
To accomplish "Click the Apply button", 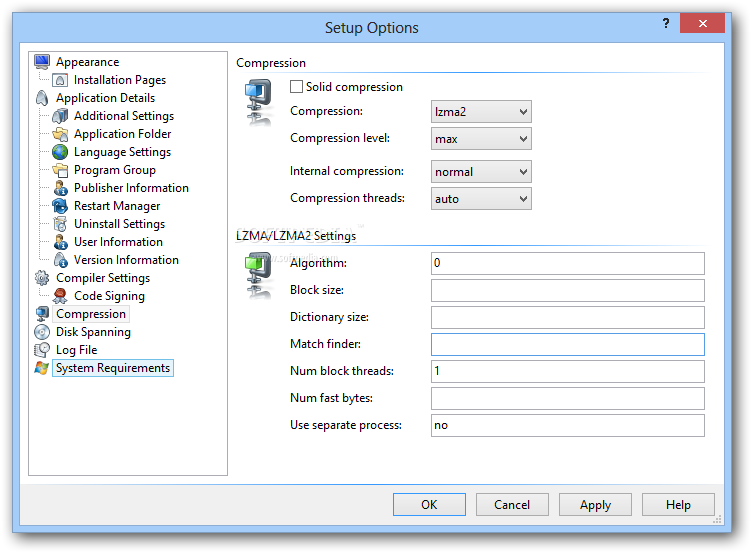I will (595, 505).
